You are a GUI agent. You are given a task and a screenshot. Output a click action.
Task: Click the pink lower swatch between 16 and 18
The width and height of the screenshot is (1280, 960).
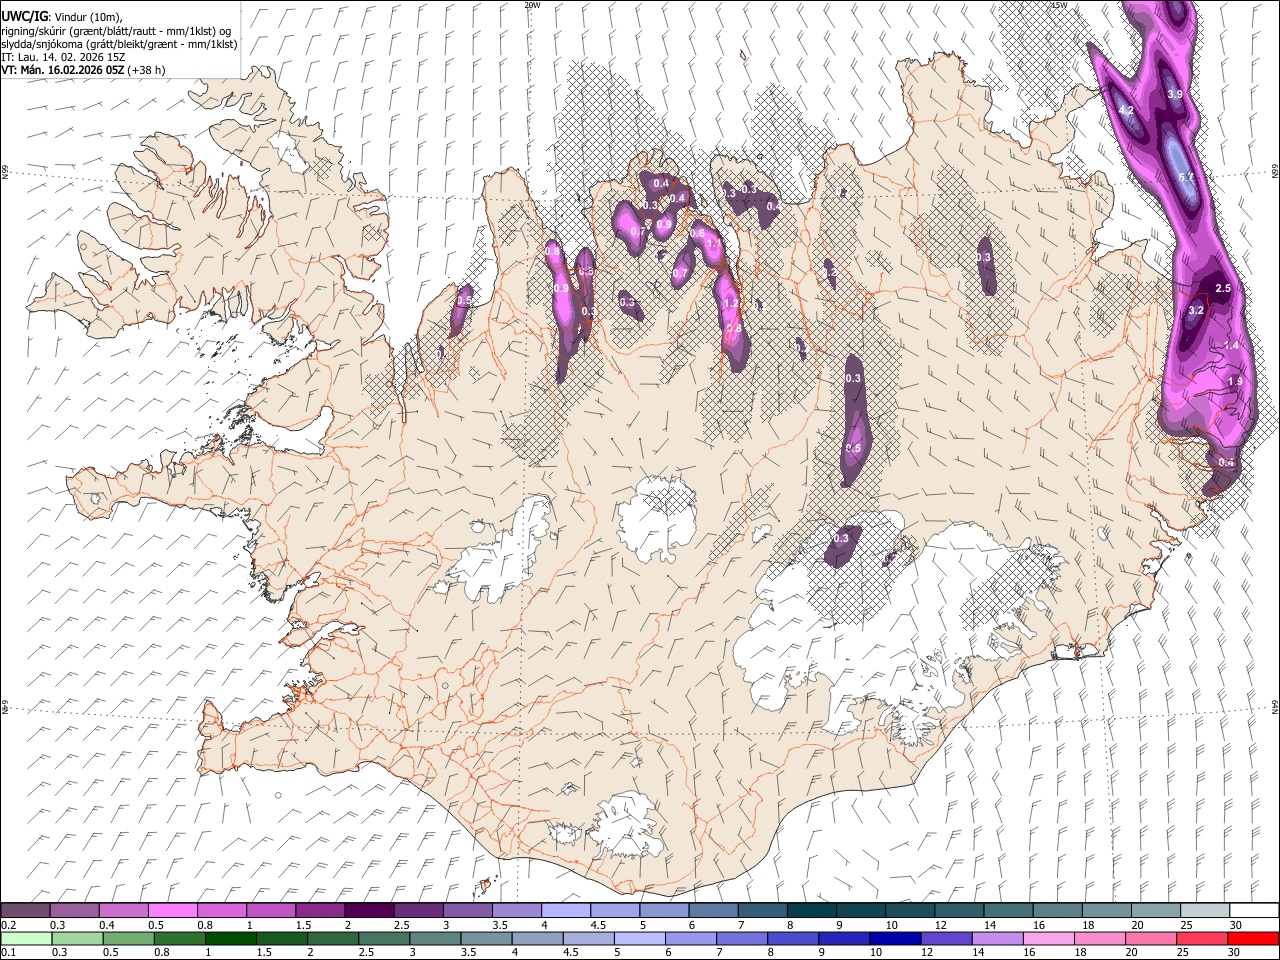coord(1047,938)
